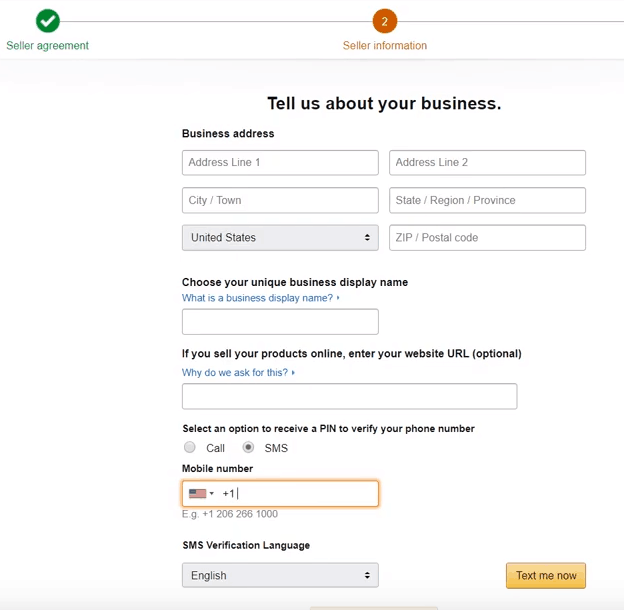Viewport: 624px width, 610px height.
Task: Click the business display name text box
Action: pos(280,322)
